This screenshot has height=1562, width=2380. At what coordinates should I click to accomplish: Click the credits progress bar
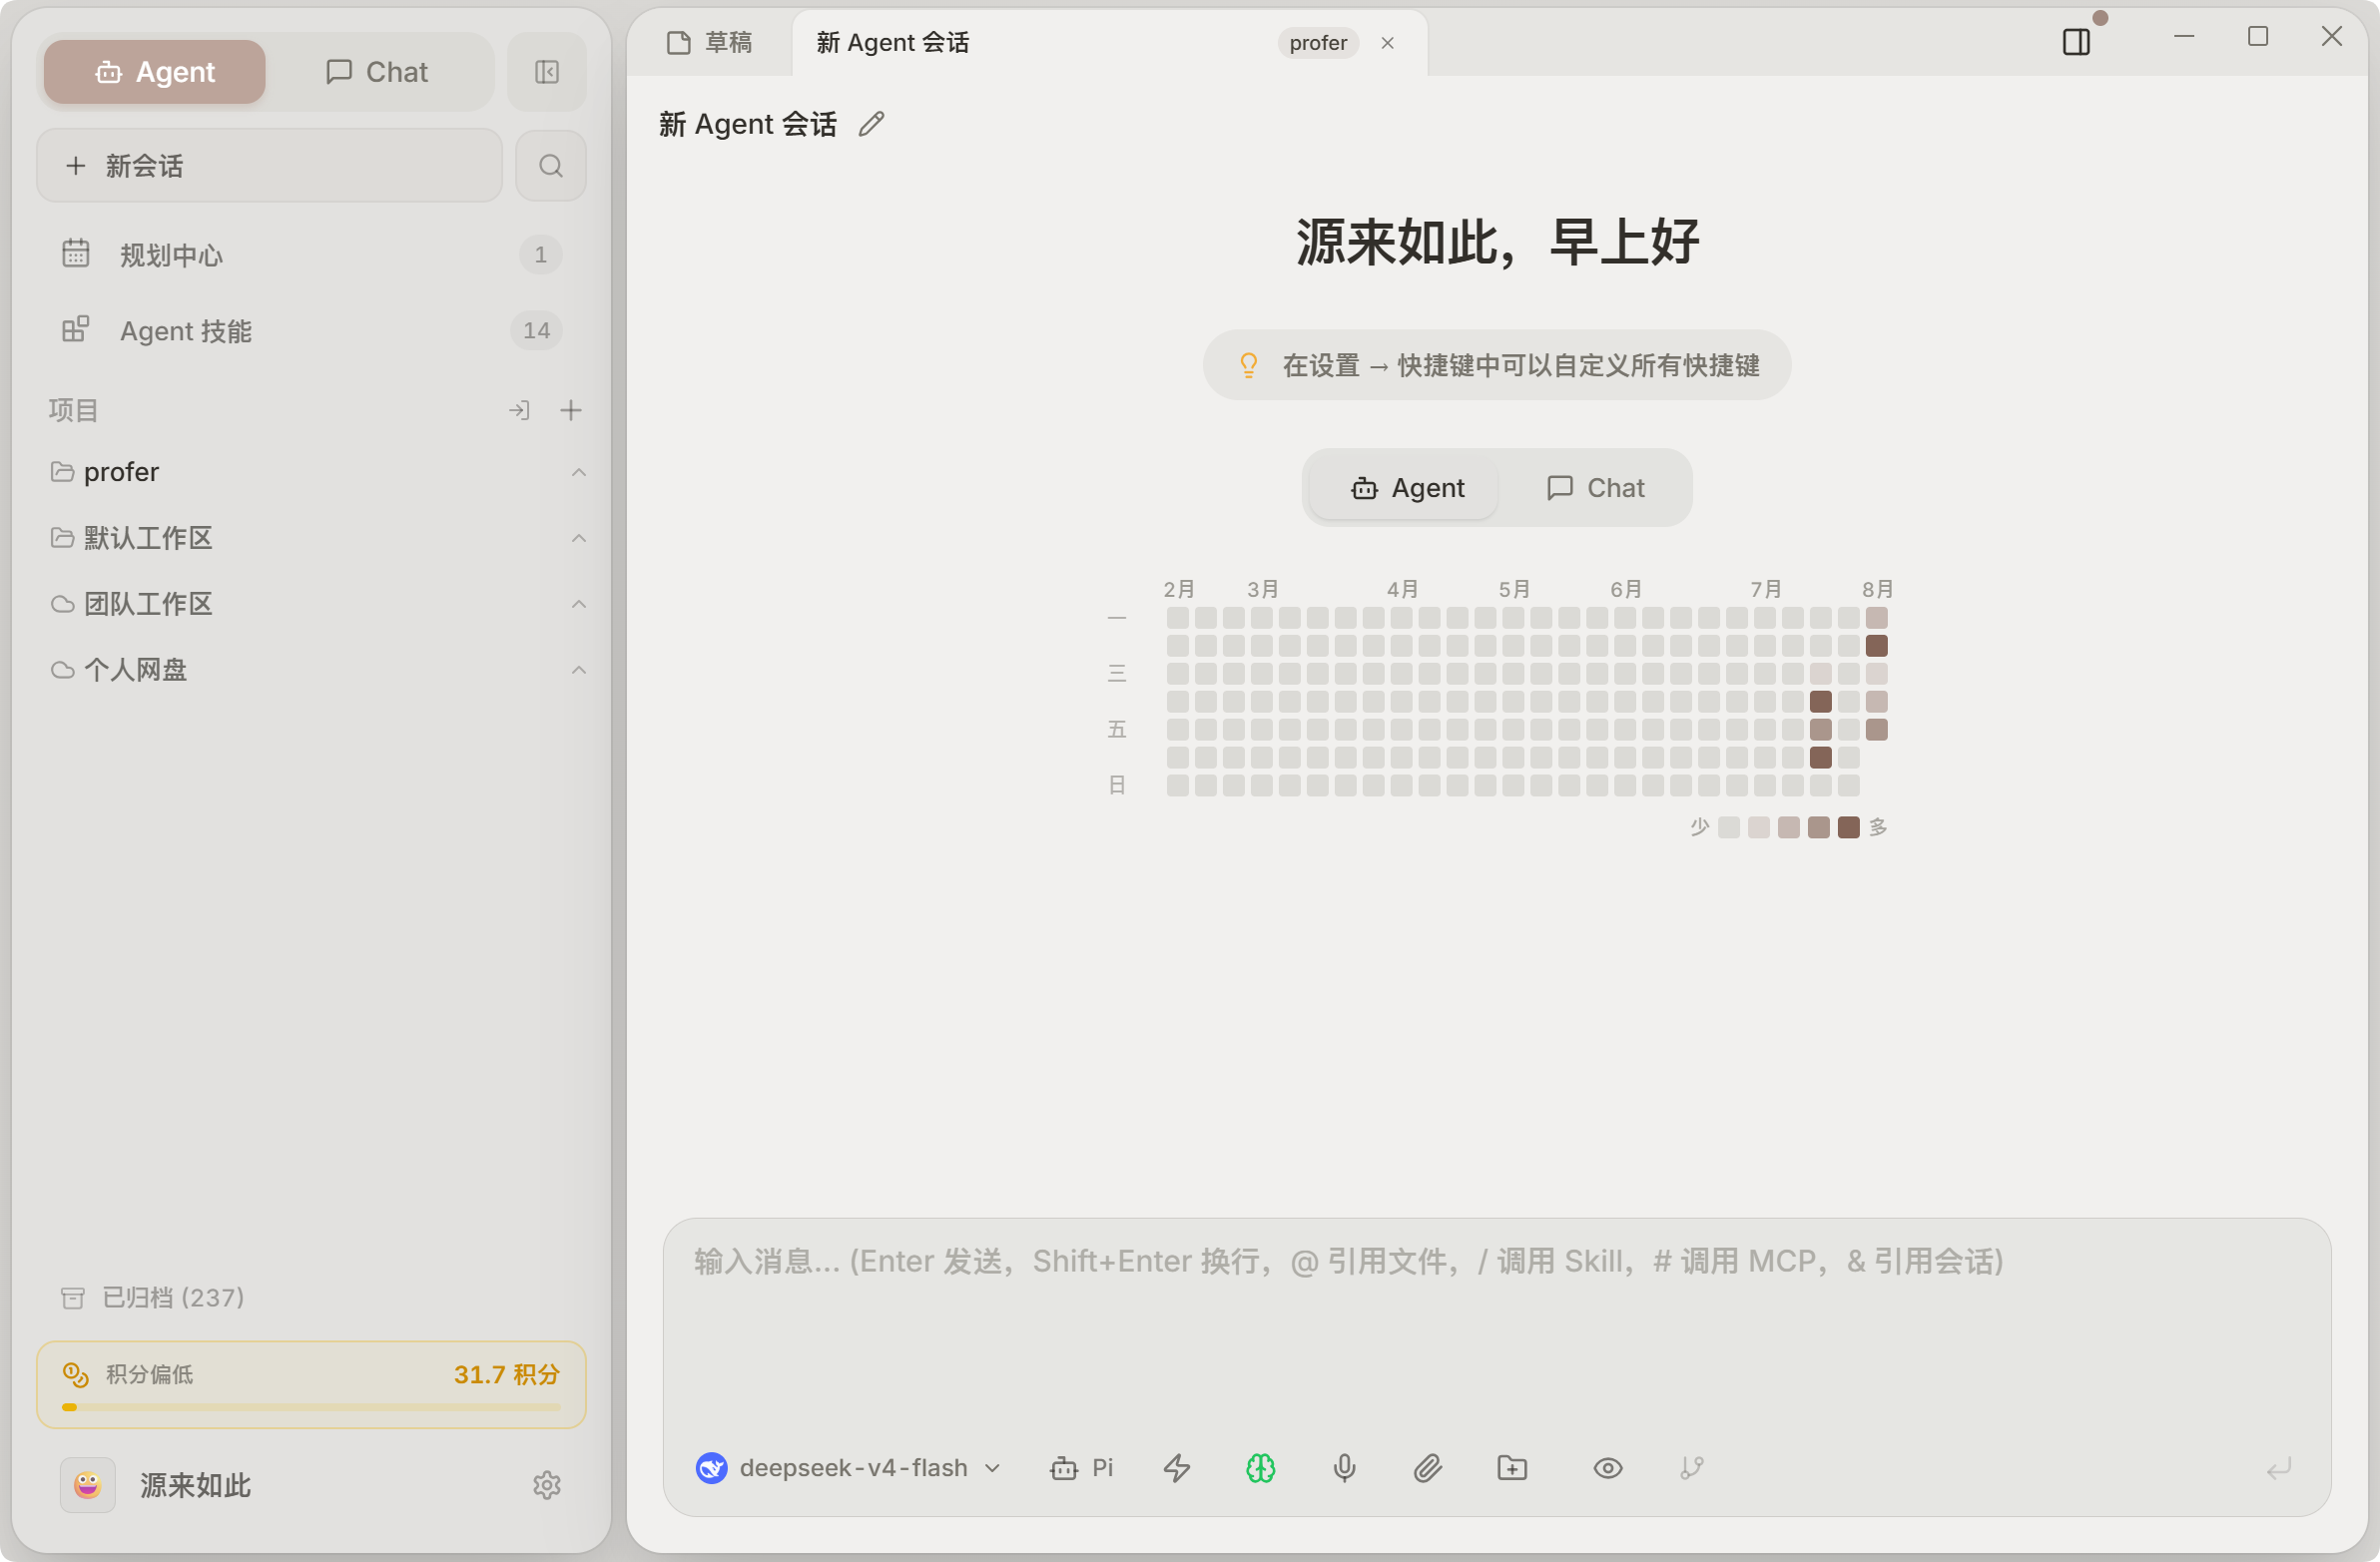[310, 1408]
